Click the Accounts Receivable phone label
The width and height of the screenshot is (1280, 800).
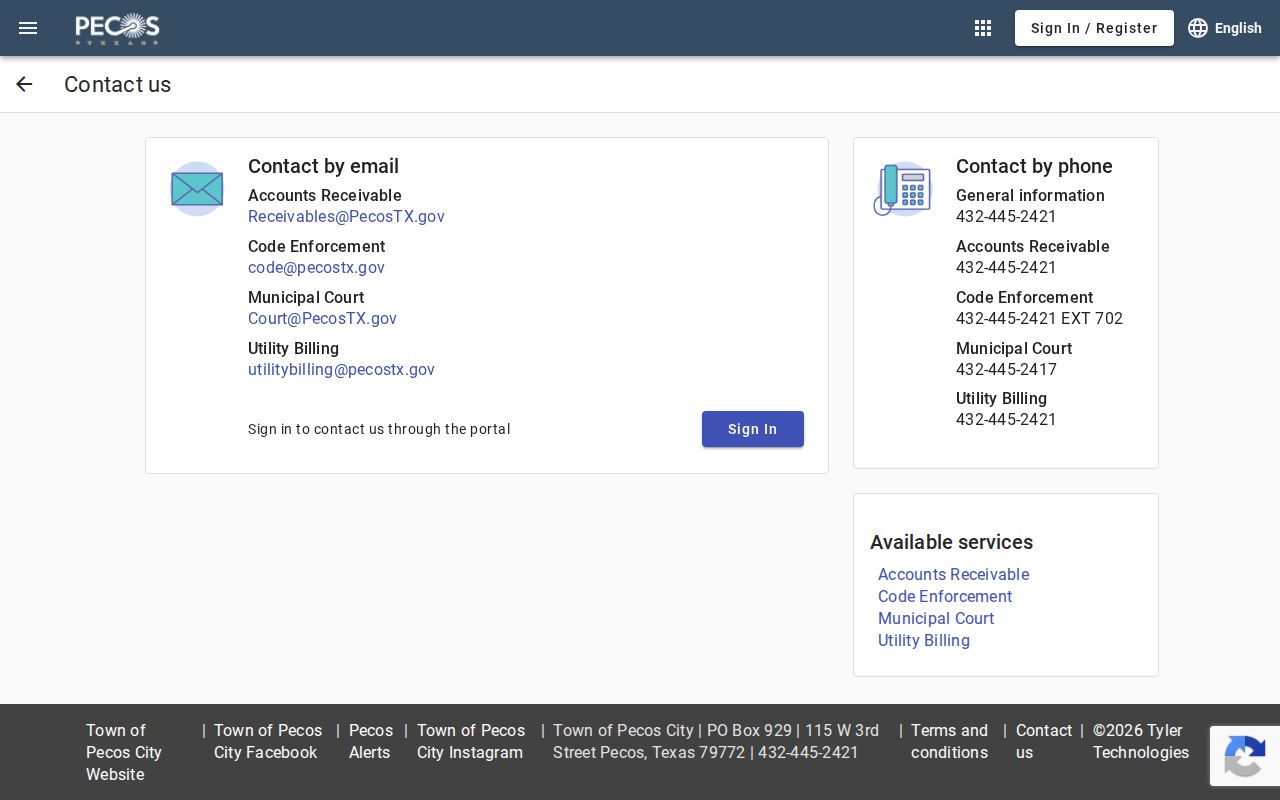click(1032, 246)
